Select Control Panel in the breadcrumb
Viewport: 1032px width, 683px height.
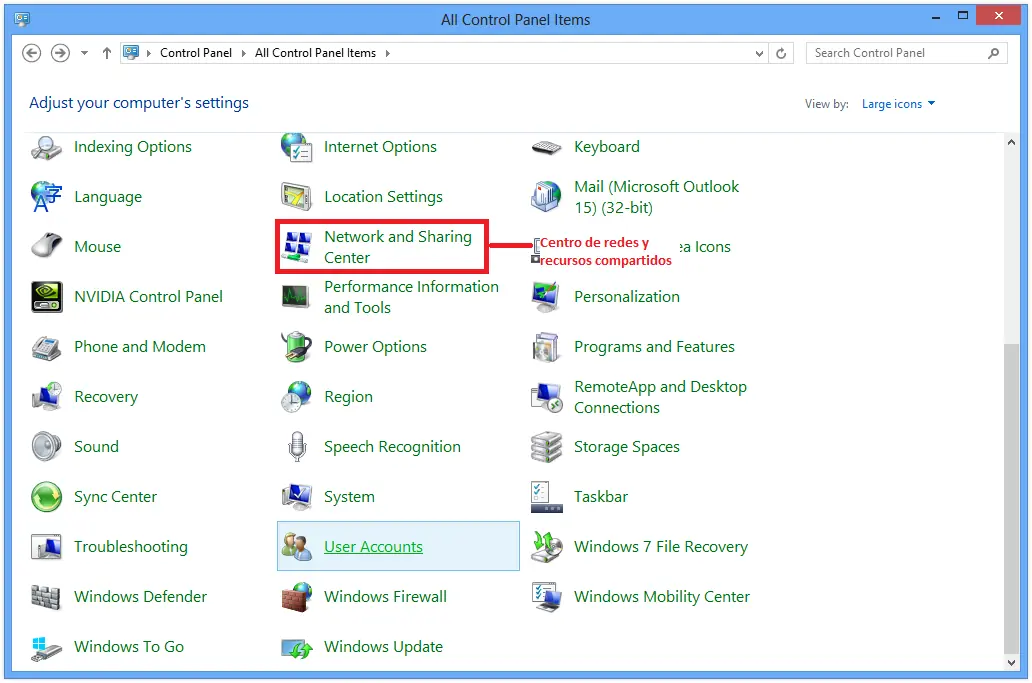[195, 53]
